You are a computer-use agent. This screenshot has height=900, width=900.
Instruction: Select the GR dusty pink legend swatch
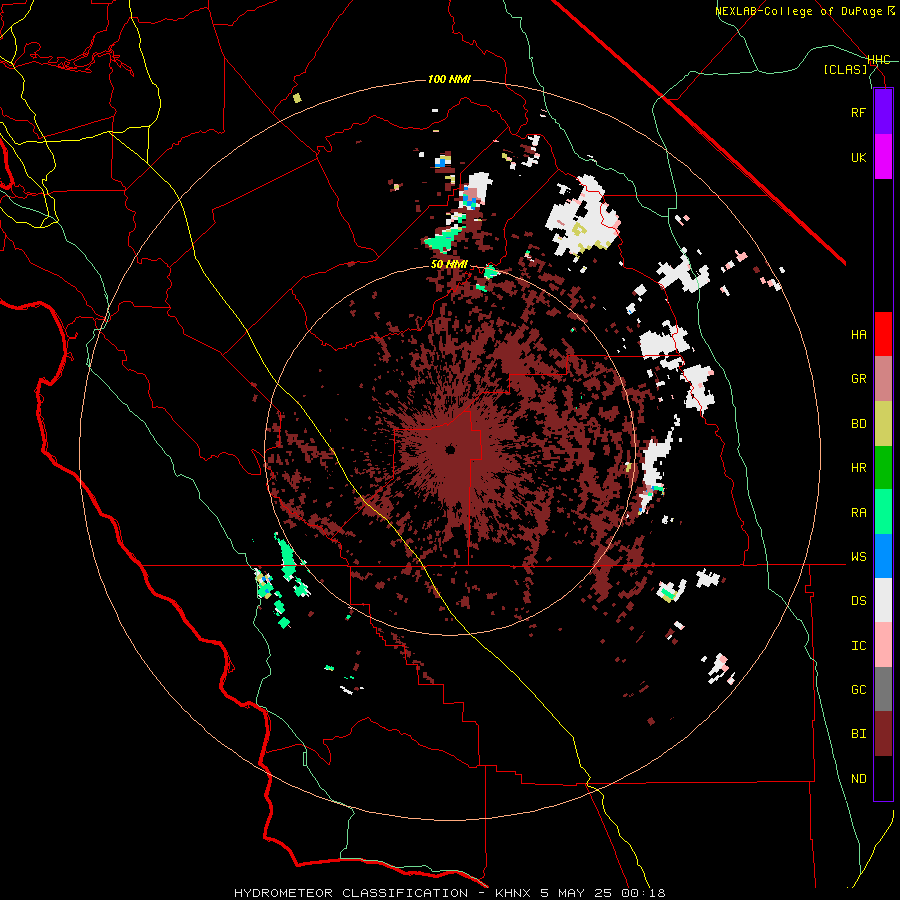coord(883,379)
